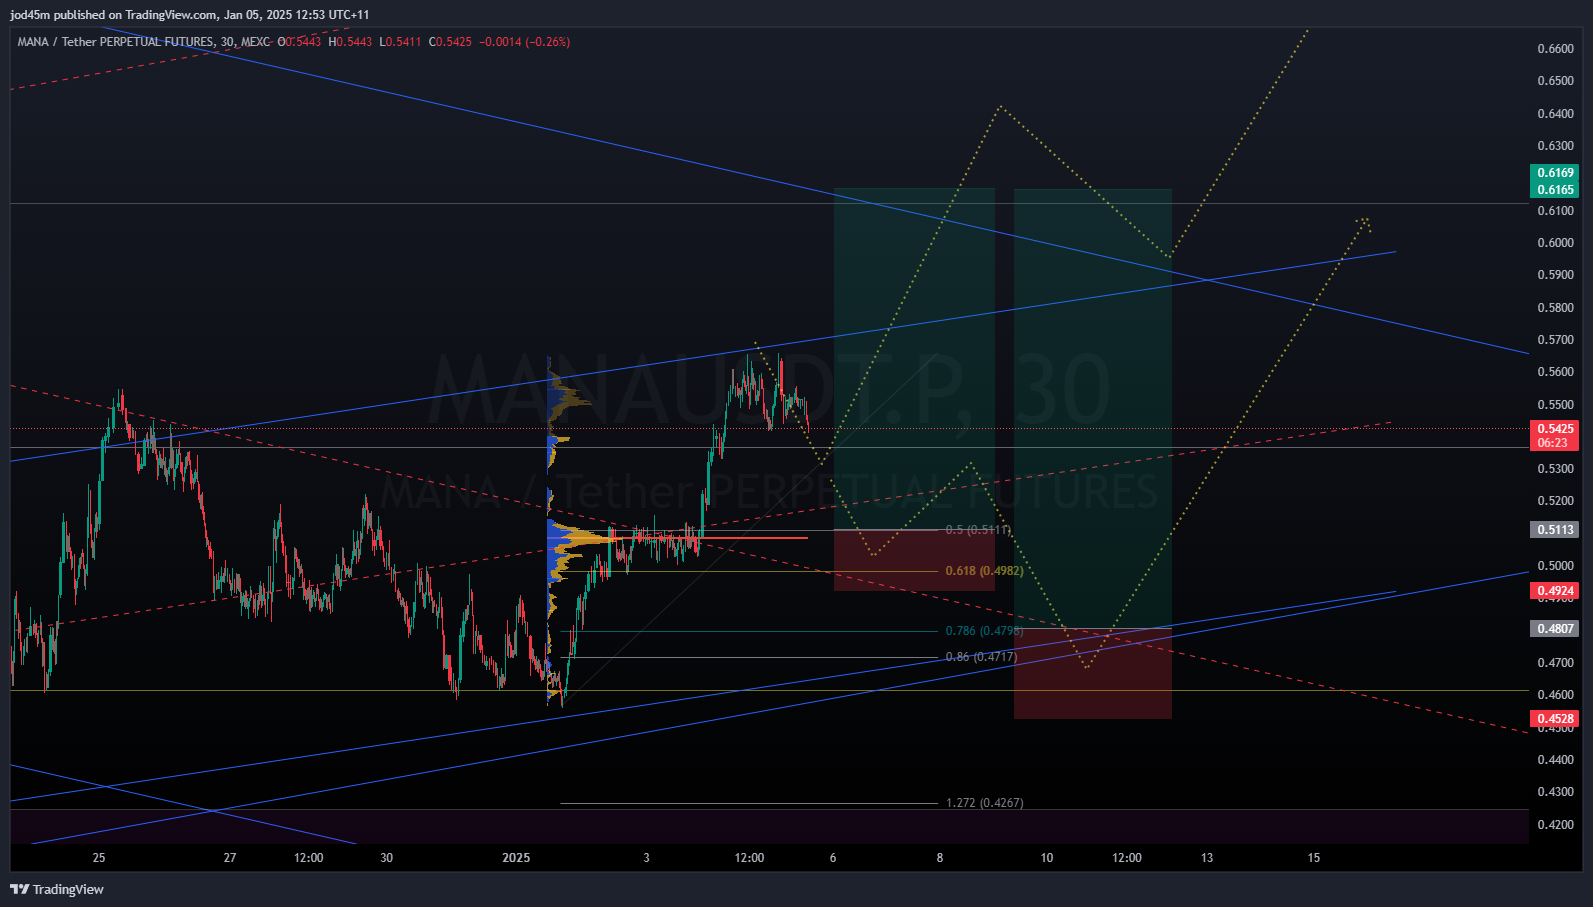Click the green 0.6169 price tag
Image resolution: width=1593 pixels, height=907 pixels.
pos(1555,173)
